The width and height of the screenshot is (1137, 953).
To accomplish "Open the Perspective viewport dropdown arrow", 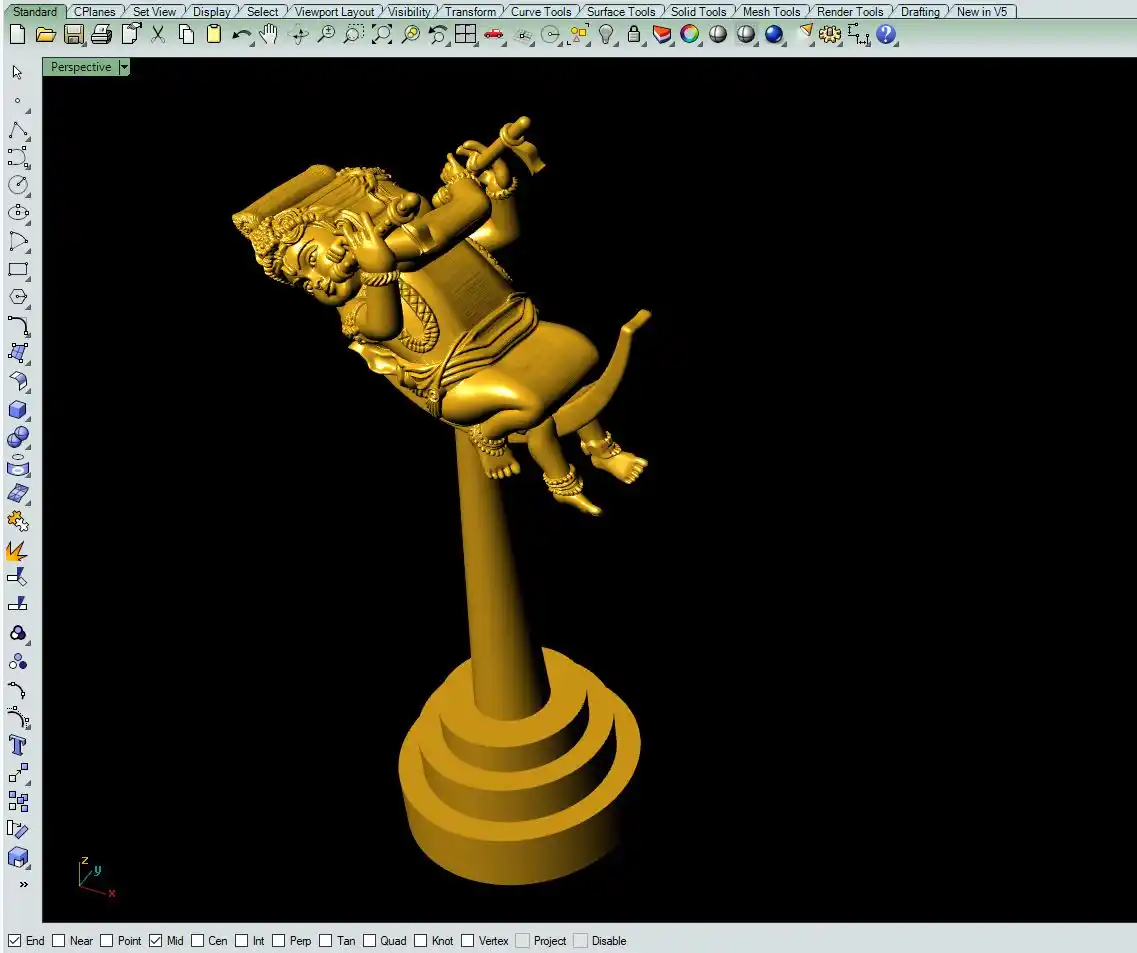I will (124, 67).
